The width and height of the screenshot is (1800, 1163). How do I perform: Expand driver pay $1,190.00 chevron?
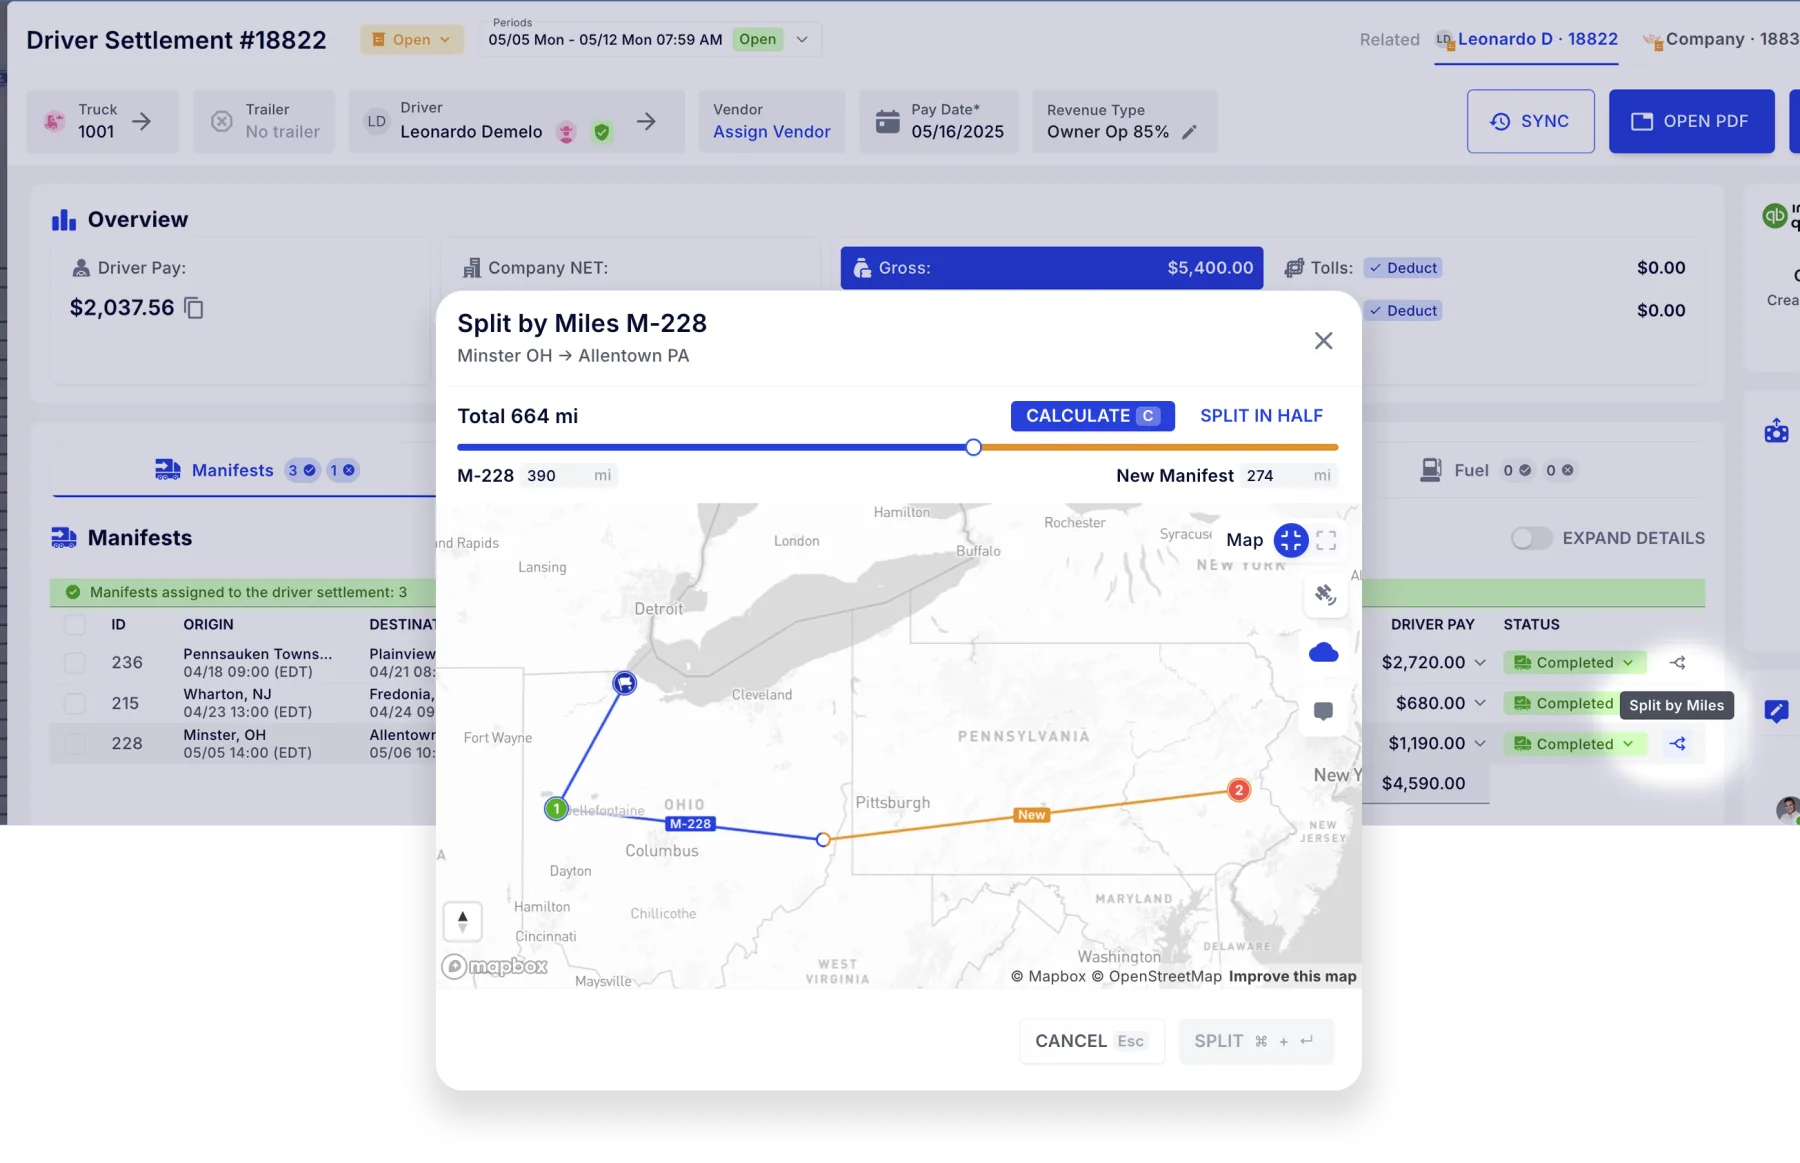click(x=1480, y=744)
